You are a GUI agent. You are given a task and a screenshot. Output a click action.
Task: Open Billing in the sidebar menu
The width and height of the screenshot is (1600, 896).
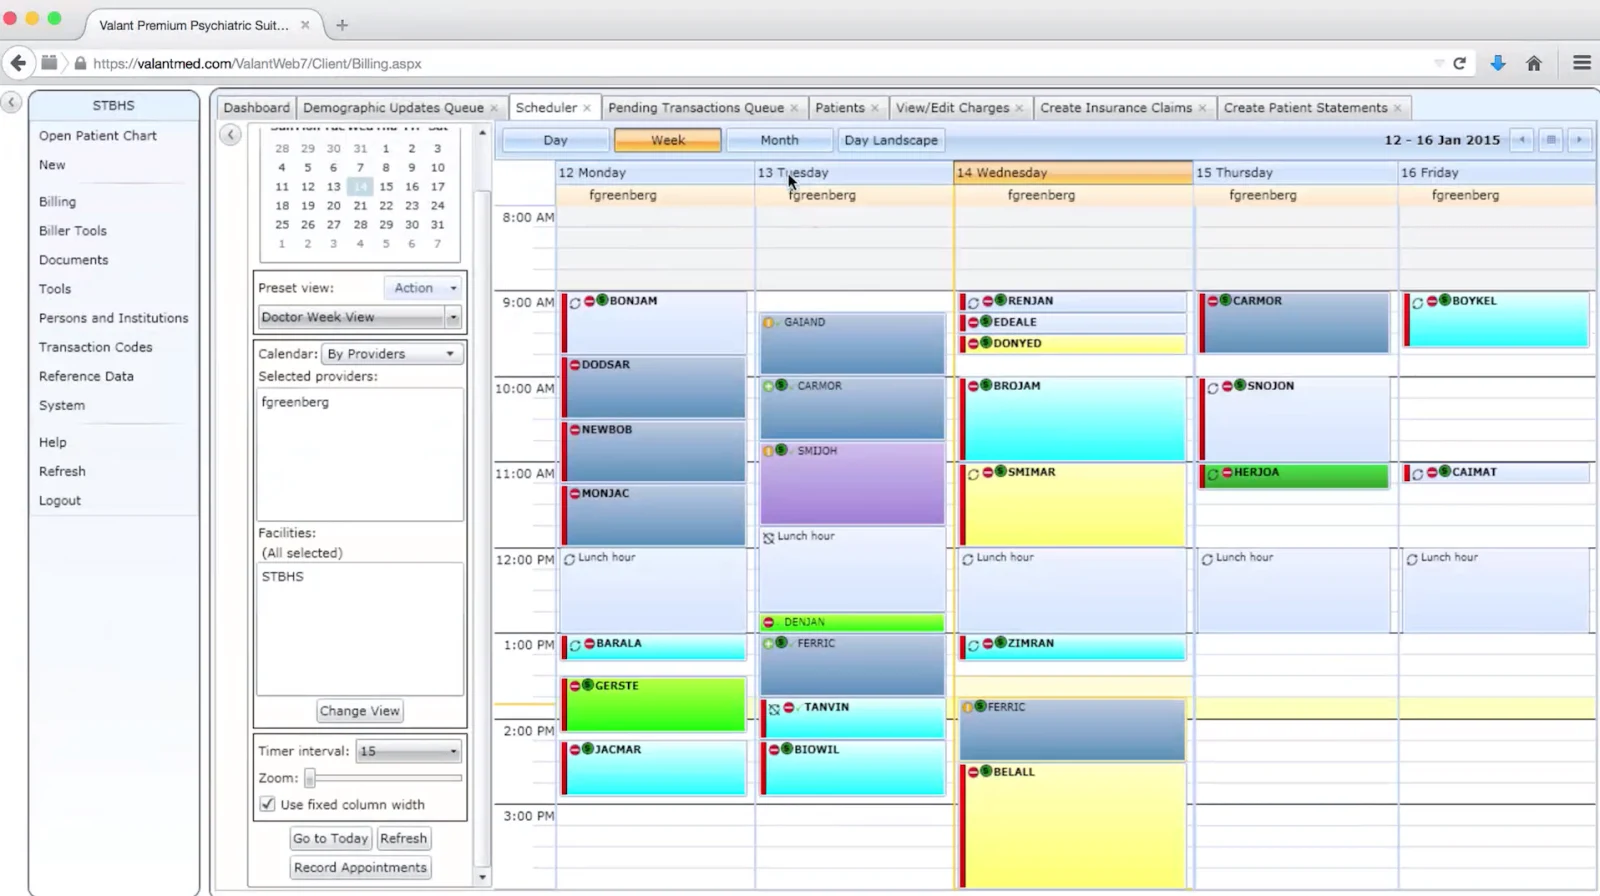click(x=57, y=201)
